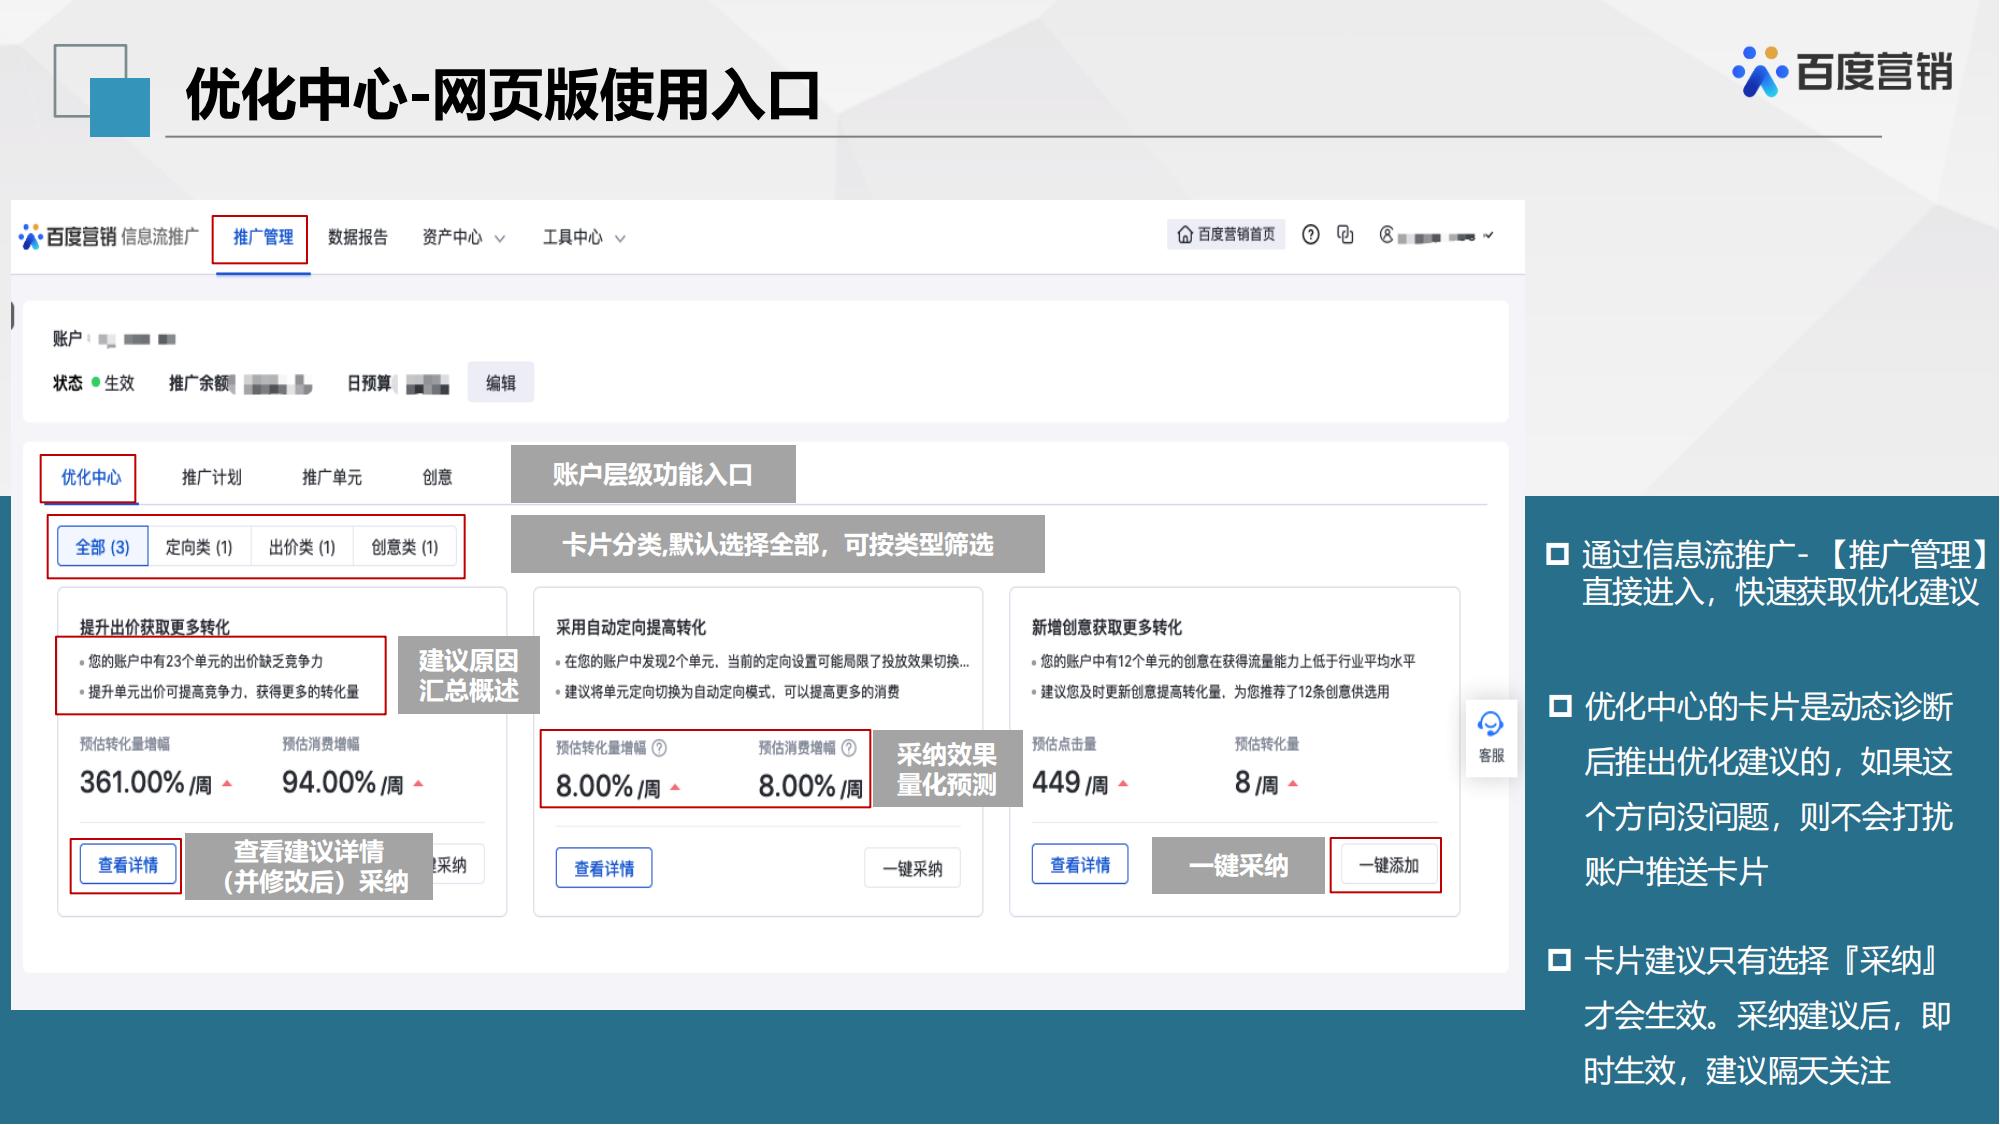This screenshot has height=1125, width=2000.
Task: Click the 361.00% /周 value
Action: coord(146,783)
